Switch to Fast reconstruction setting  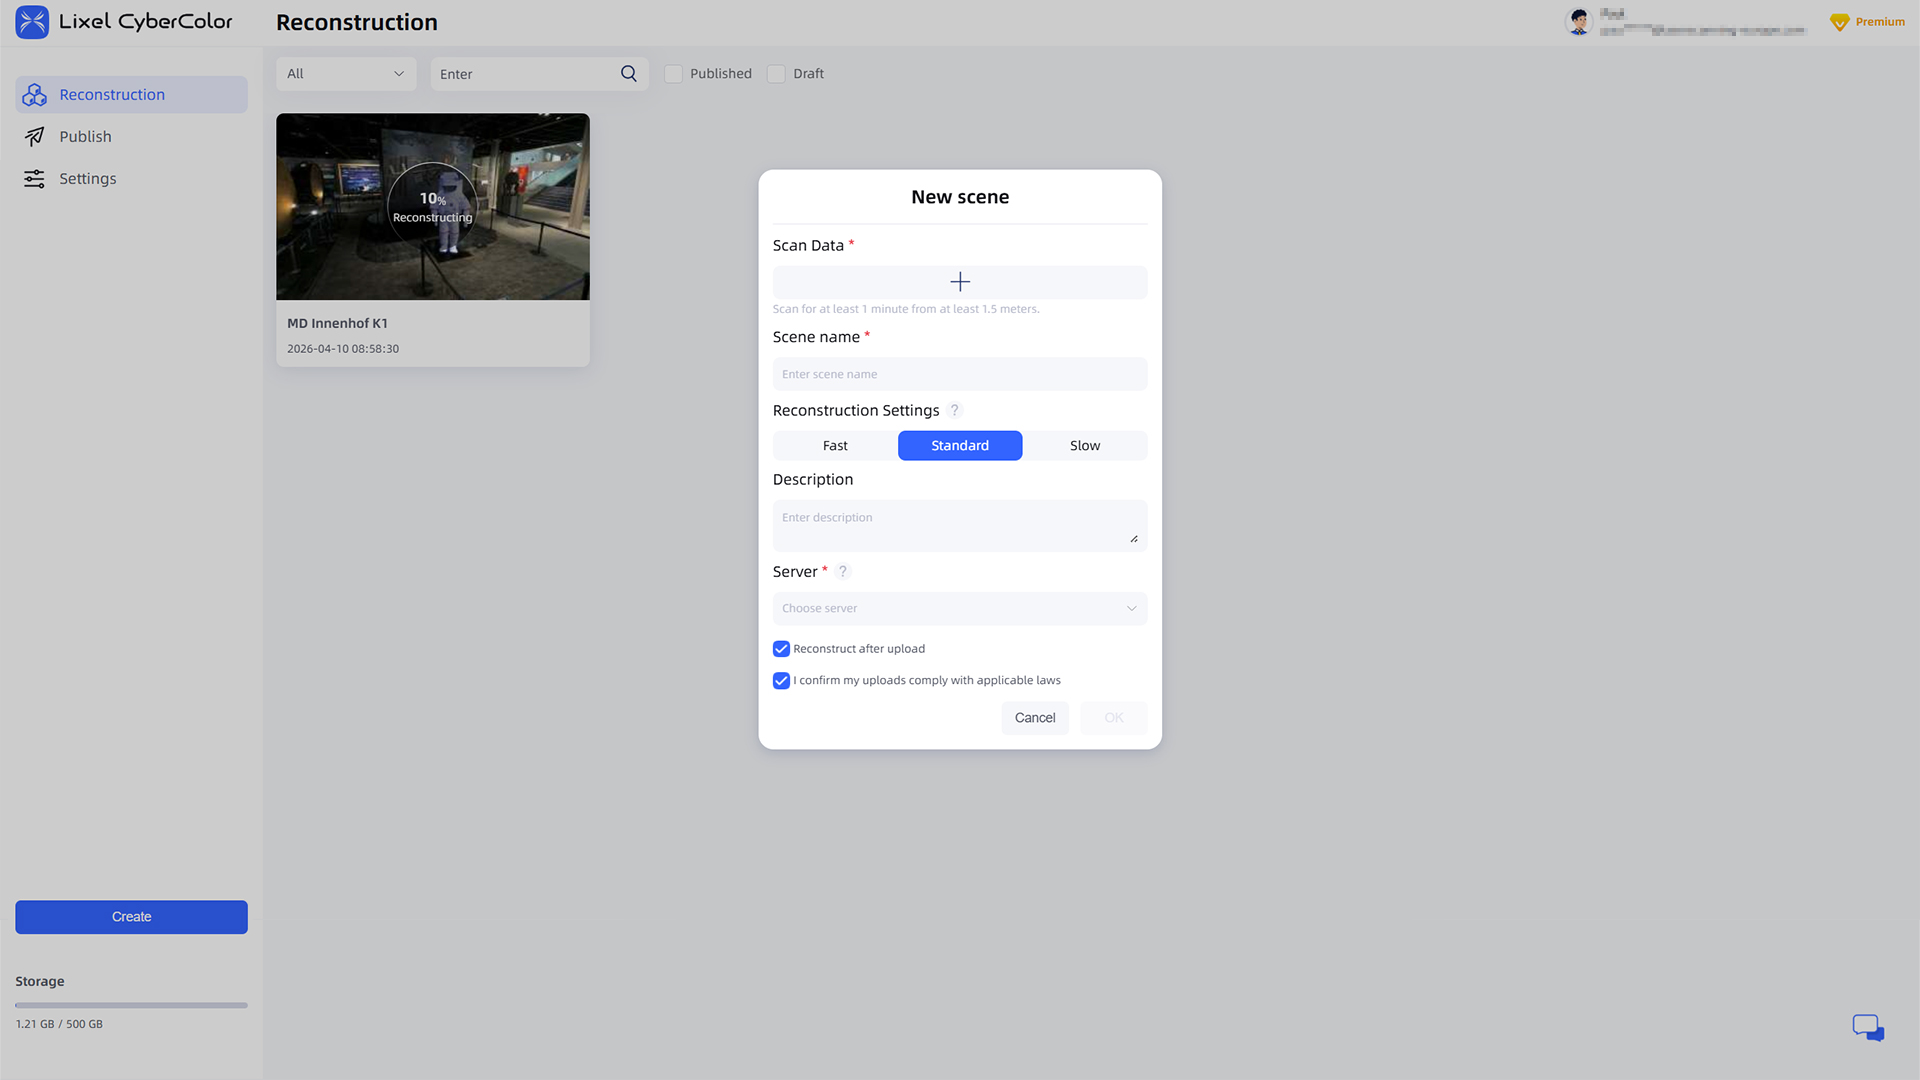[835, 446]
